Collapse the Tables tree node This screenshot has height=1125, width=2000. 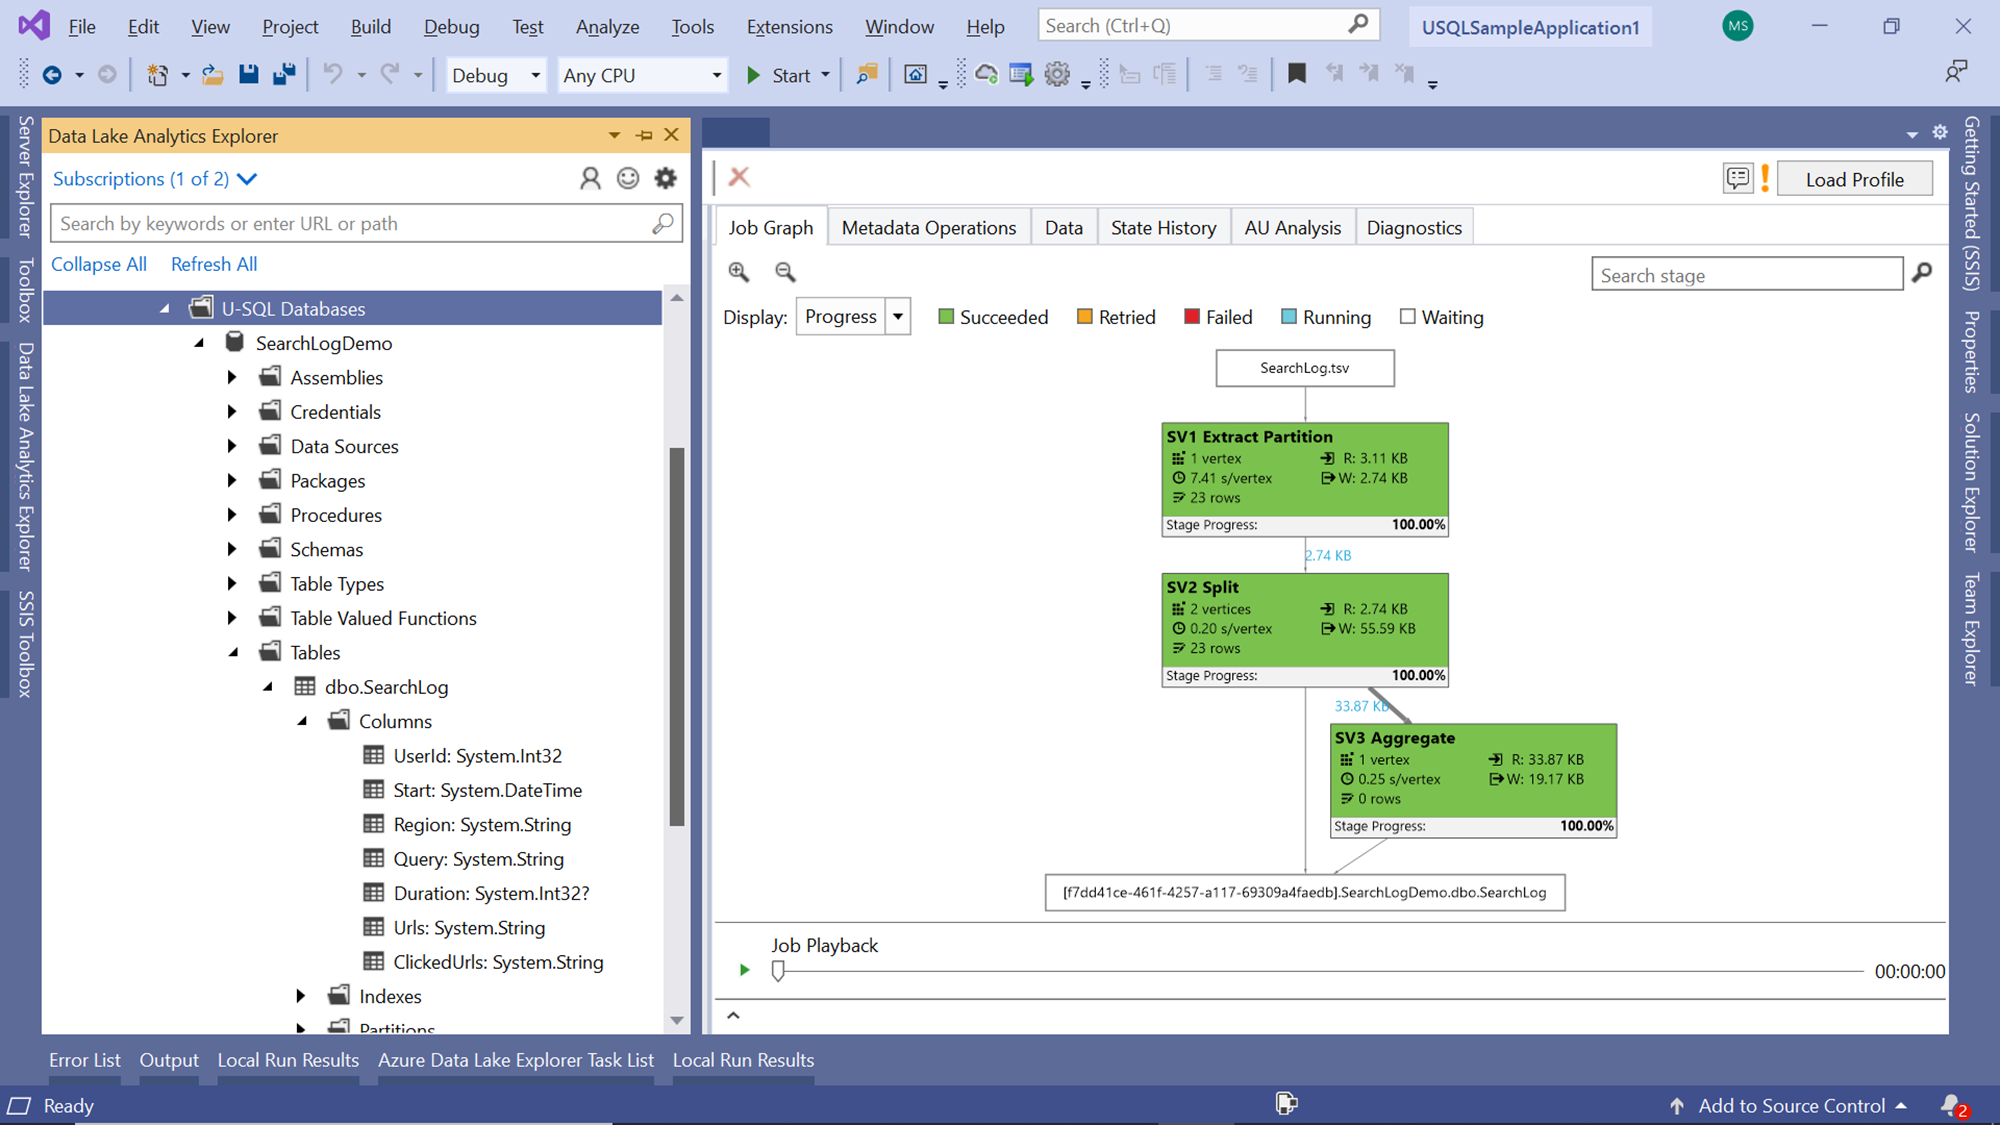click(x=234, y=652)
